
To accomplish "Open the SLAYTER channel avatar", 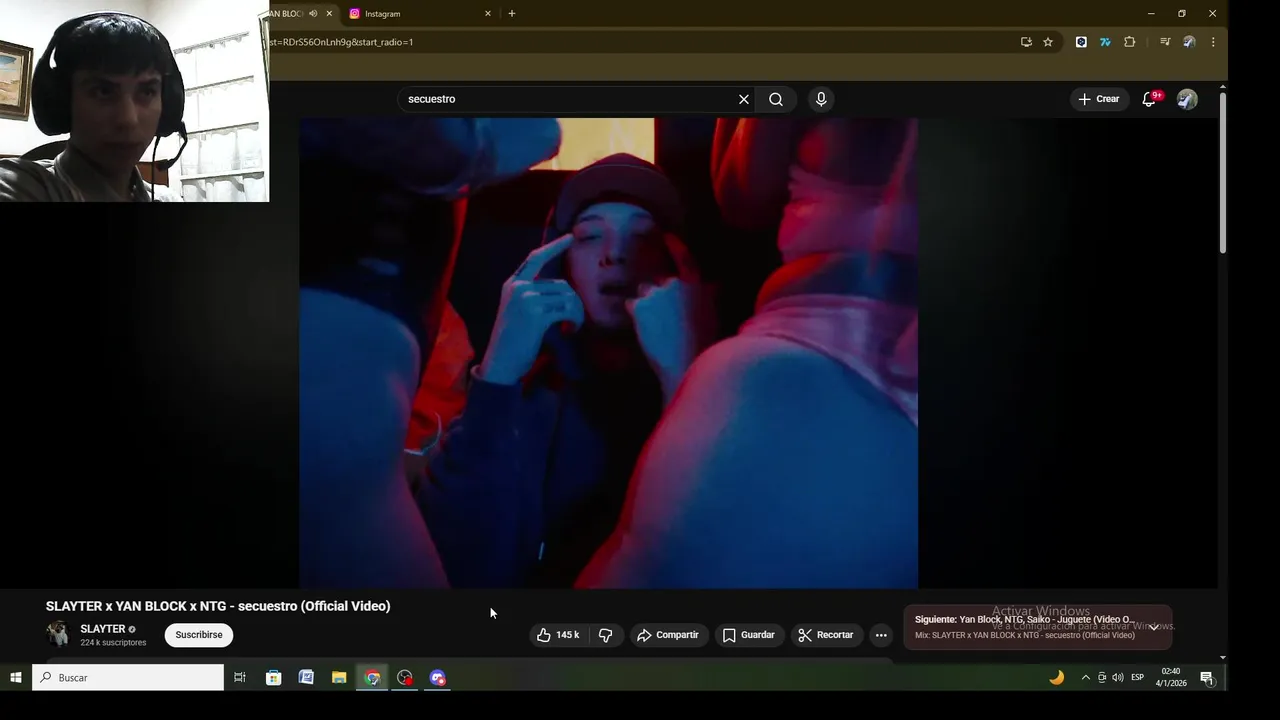I will (x=58, y=634).
